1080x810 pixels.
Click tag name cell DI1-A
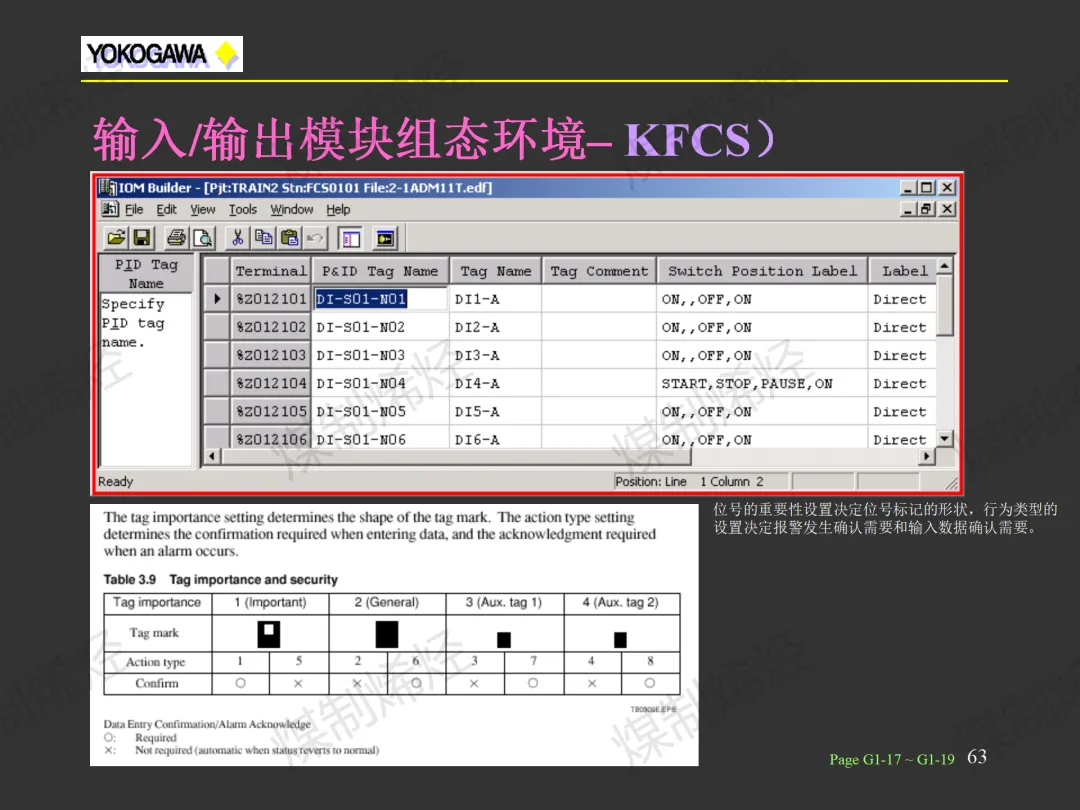click(x=496, y=299)
